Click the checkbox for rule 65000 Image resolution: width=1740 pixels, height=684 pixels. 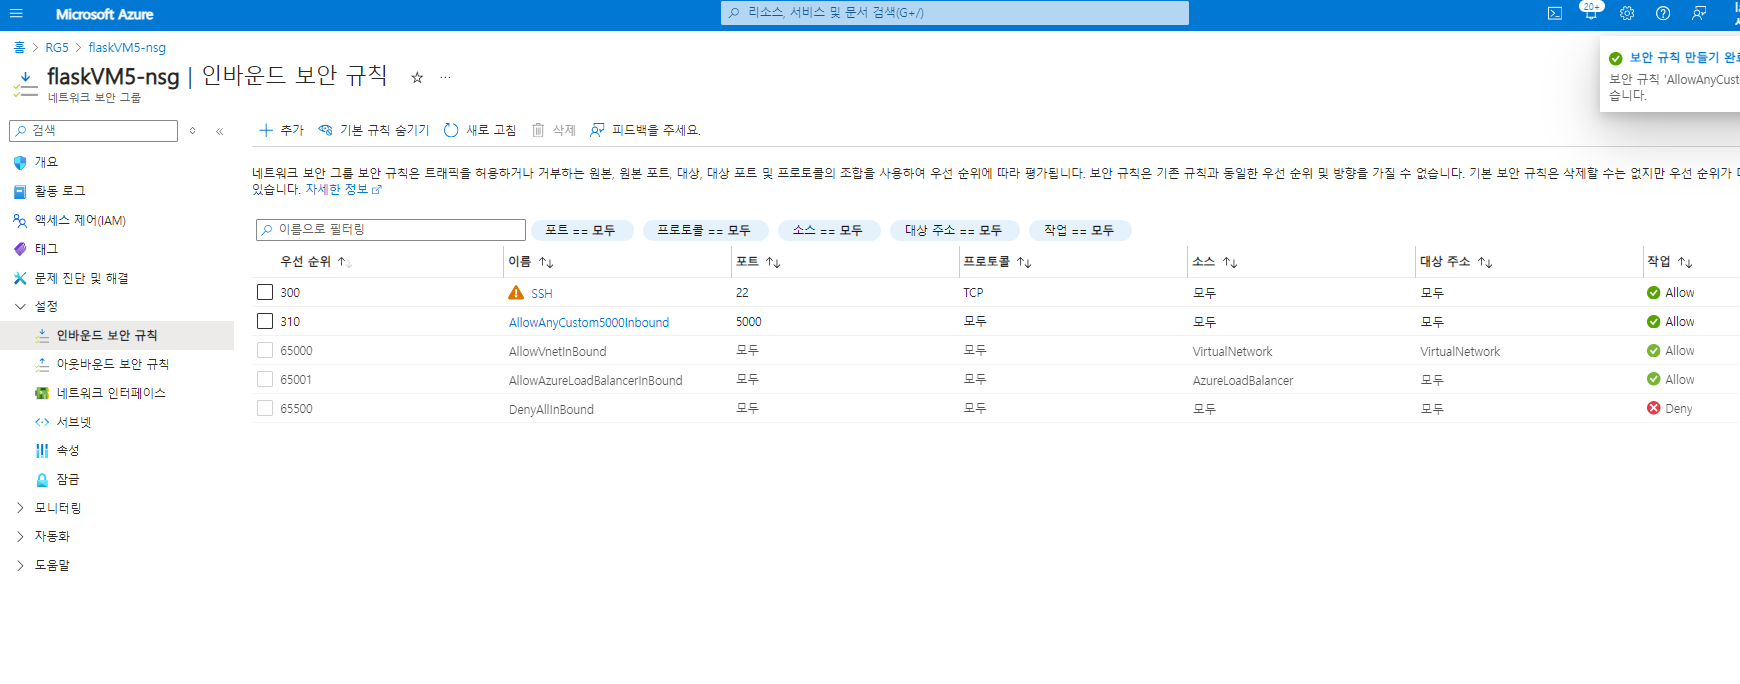pyautogui.click(x=265, y=350)
